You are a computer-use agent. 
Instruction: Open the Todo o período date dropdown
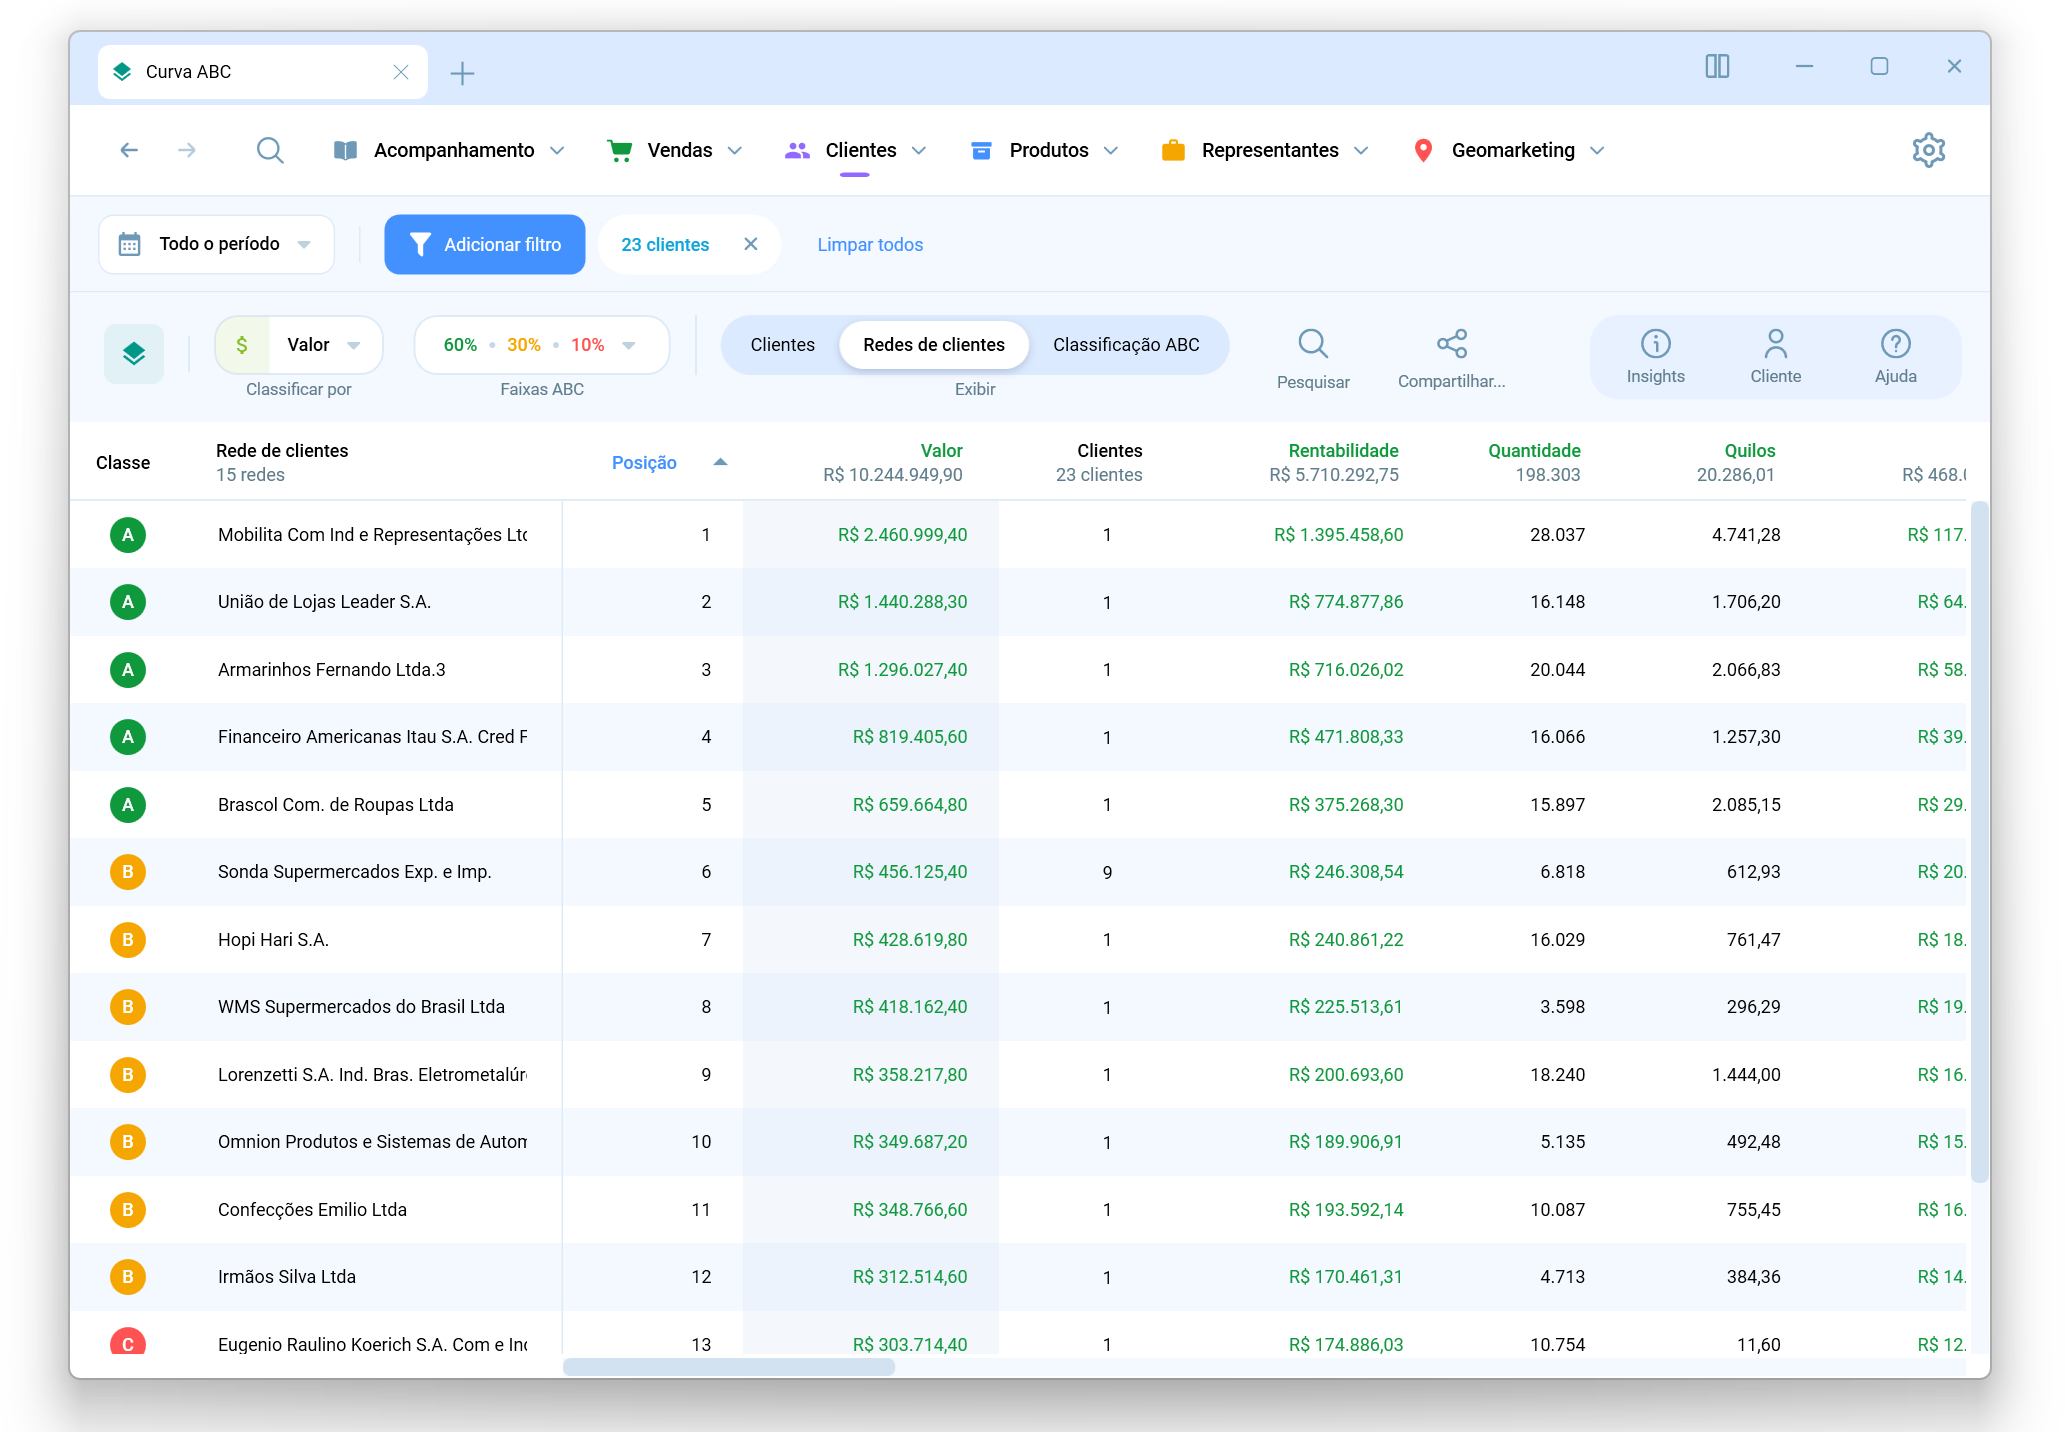coord(216,244)
